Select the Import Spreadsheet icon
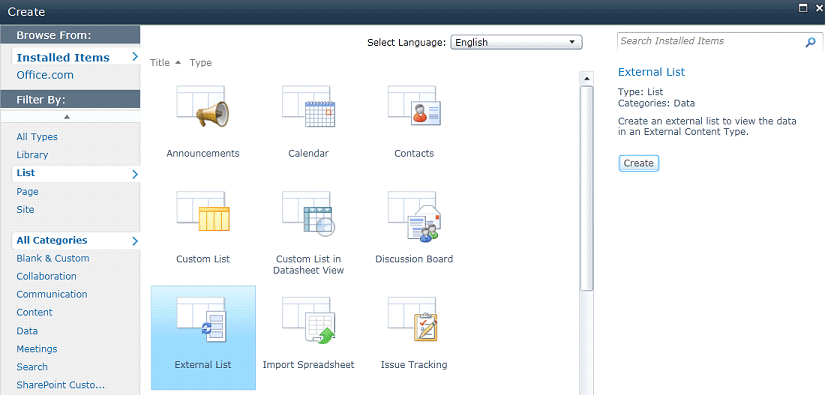The width and height of the screenshot is (825, 395). pyautogui.click(x=308, y=320)
